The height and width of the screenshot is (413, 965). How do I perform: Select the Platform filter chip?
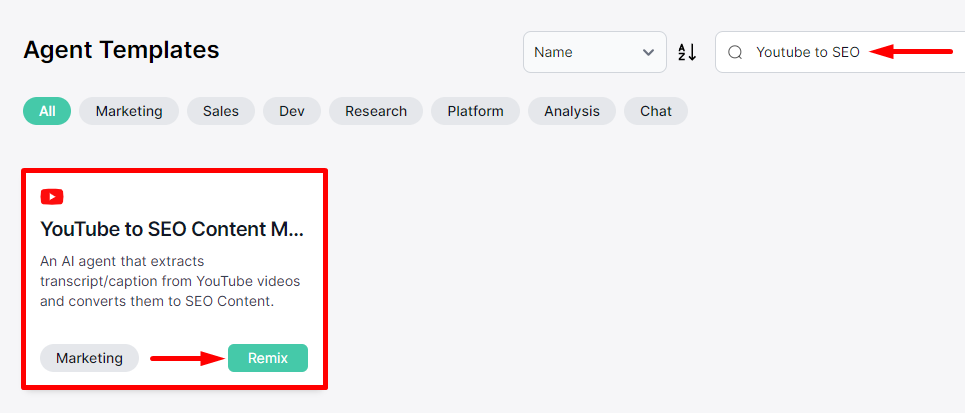click(x=475, y=111)
